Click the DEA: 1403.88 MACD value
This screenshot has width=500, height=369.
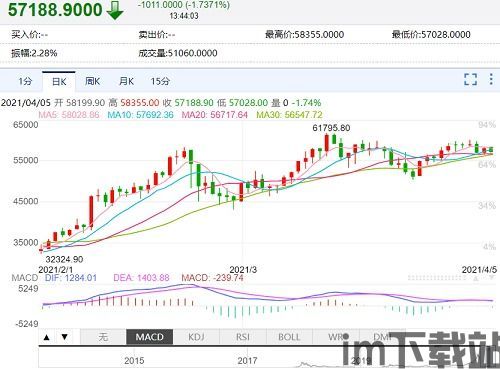point(141,278)
